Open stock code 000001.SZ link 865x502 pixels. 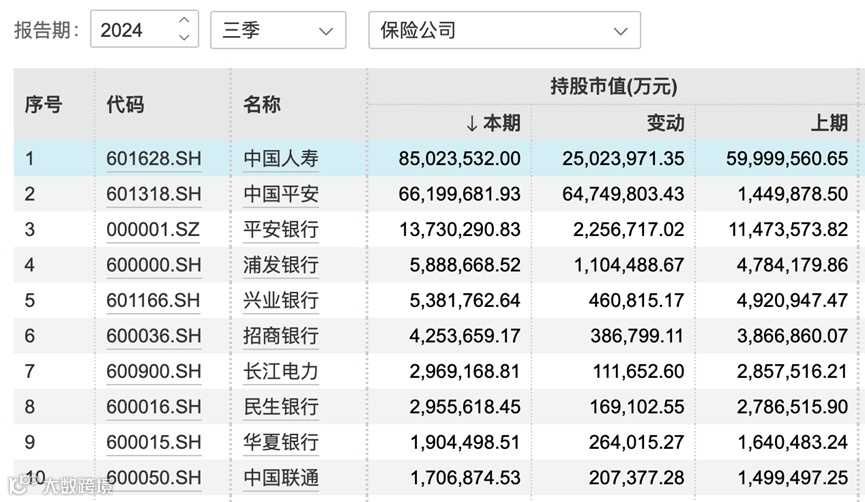click(153, 229)
